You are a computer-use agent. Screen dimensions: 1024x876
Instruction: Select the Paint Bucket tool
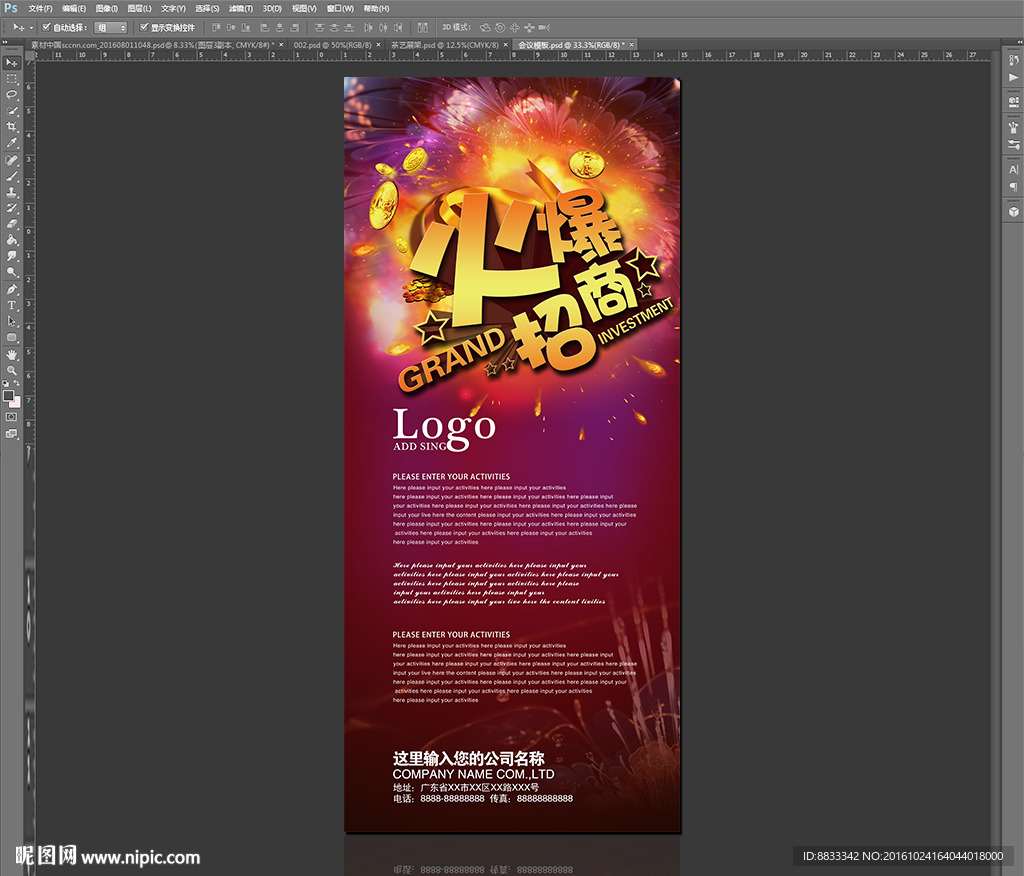pyautogui.click(x=12, y=240)
